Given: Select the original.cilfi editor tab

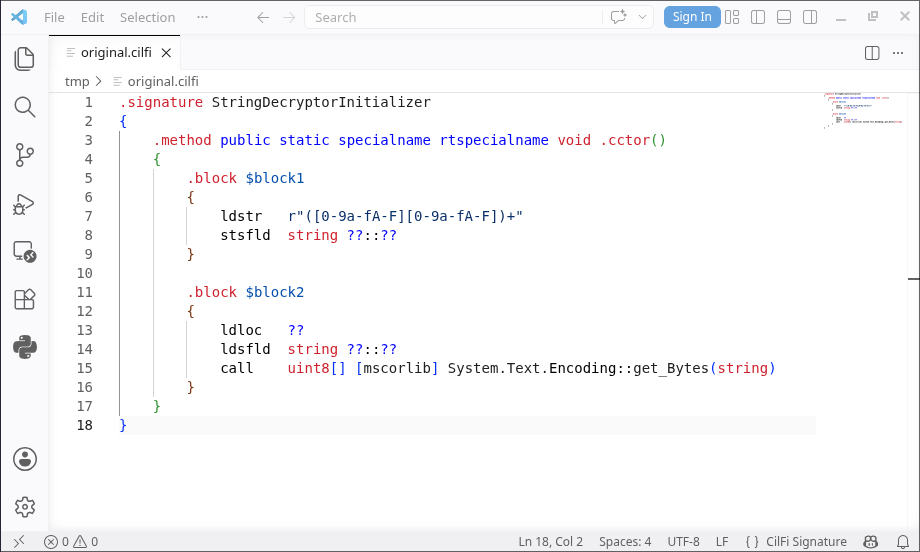Looking at the screenshot, I should point(115,53).
